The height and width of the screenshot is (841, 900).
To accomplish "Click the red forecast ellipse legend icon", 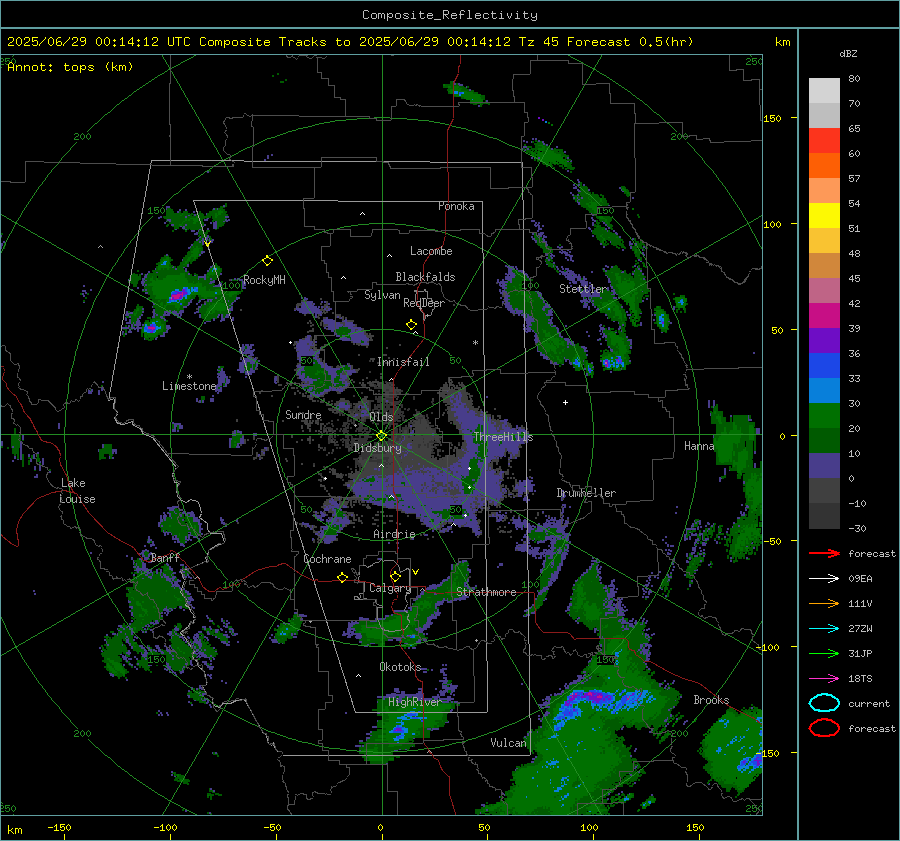I will [x=824, y=728].
